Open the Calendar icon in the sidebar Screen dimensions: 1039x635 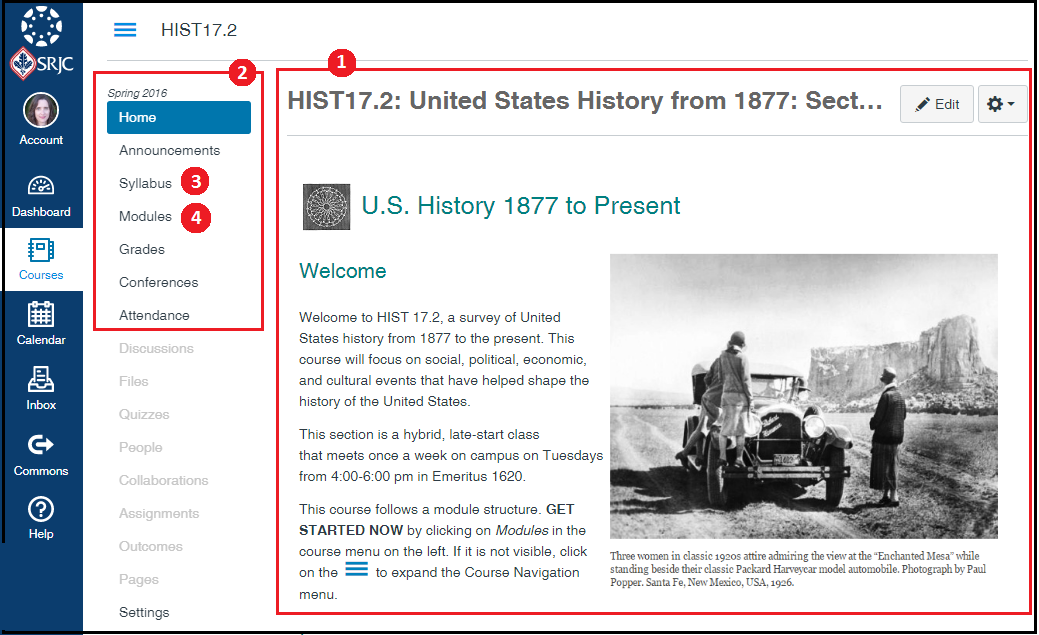pyautogui.click(x=41, y=315)
